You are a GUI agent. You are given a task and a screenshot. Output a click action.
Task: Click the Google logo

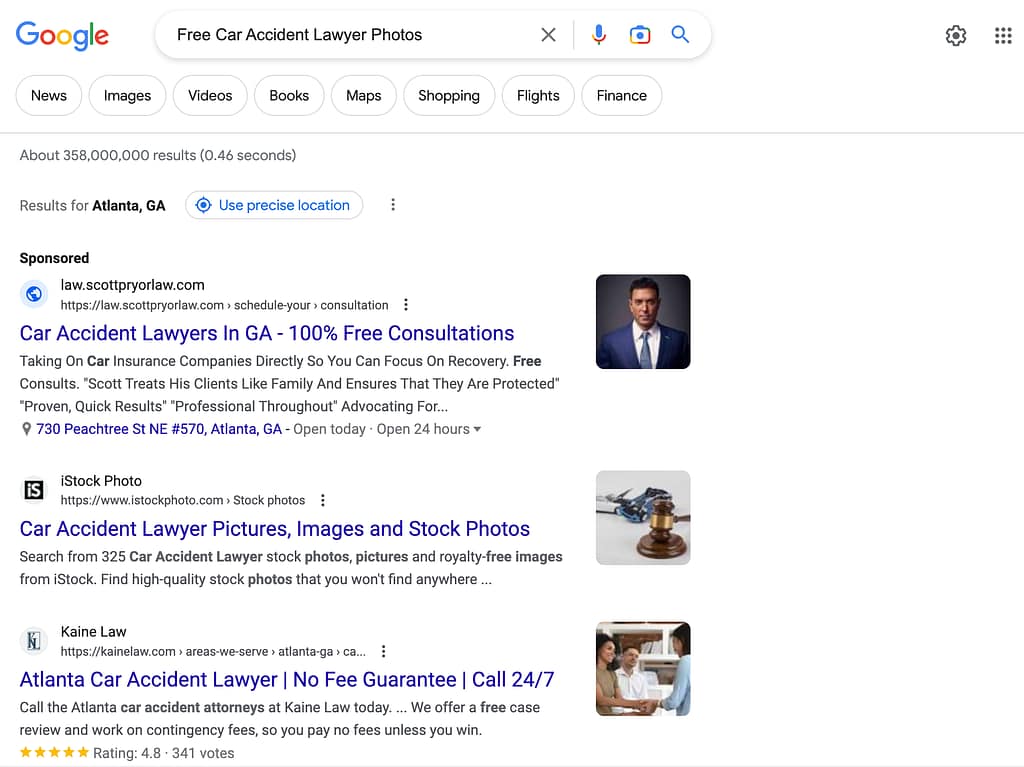click(x=62, y=35)
